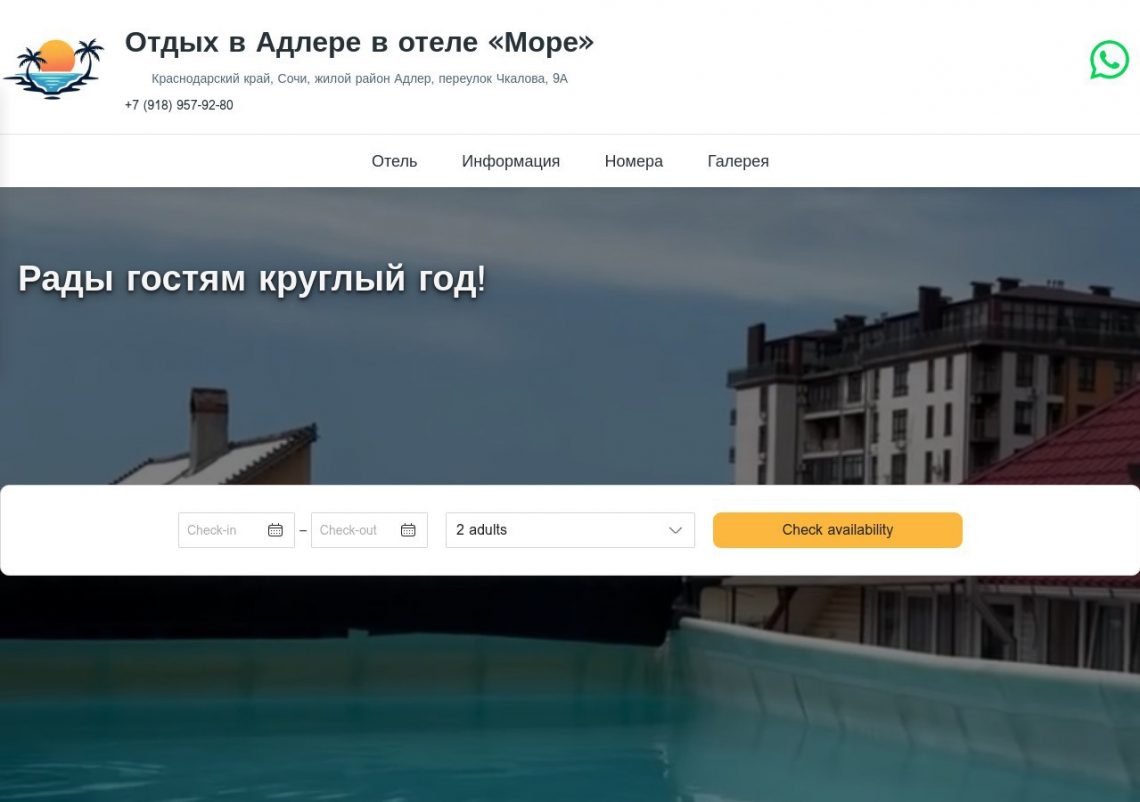This screenshot has width=1140, height=802.
Task: Go to Номера section
Action: 633,161
